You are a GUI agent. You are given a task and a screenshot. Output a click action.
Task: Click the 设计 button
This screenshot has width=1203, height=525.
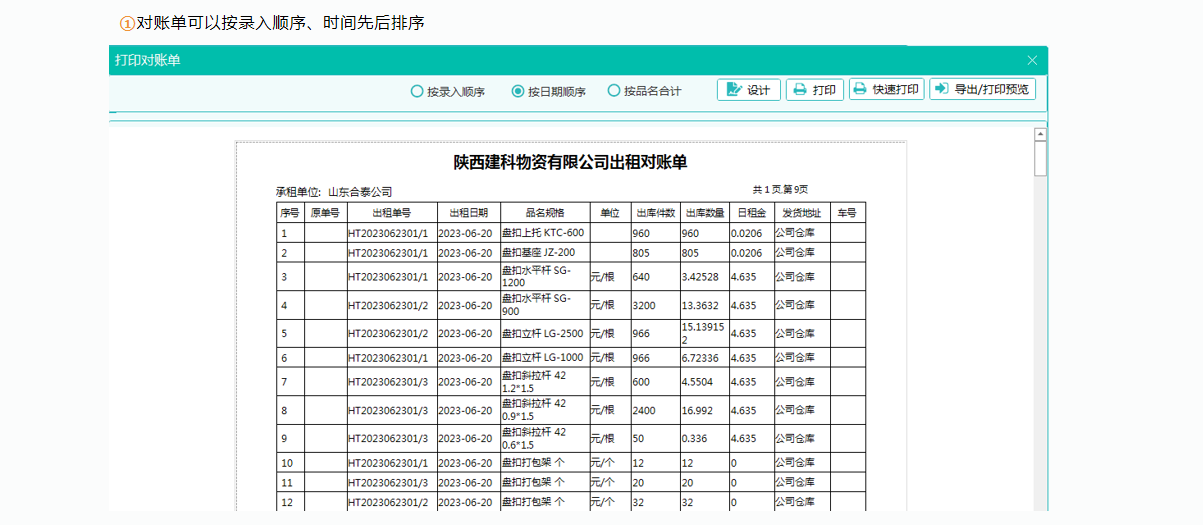(x=749, y=90)
